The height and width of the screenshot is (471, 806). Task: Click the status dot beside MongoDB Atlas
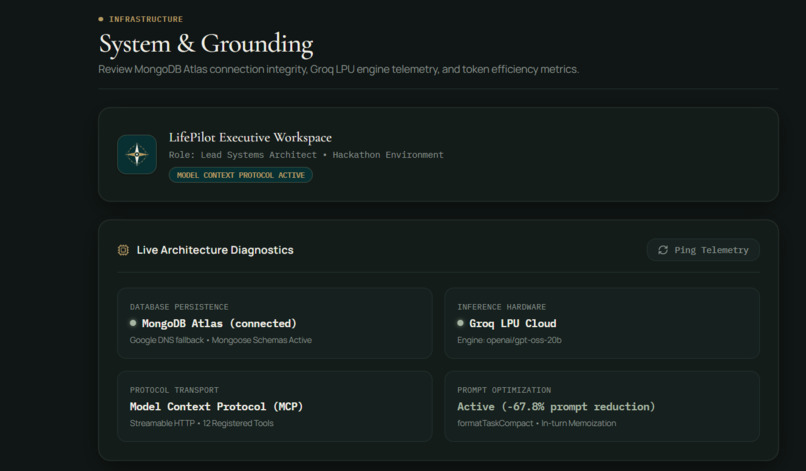point(133,323)
